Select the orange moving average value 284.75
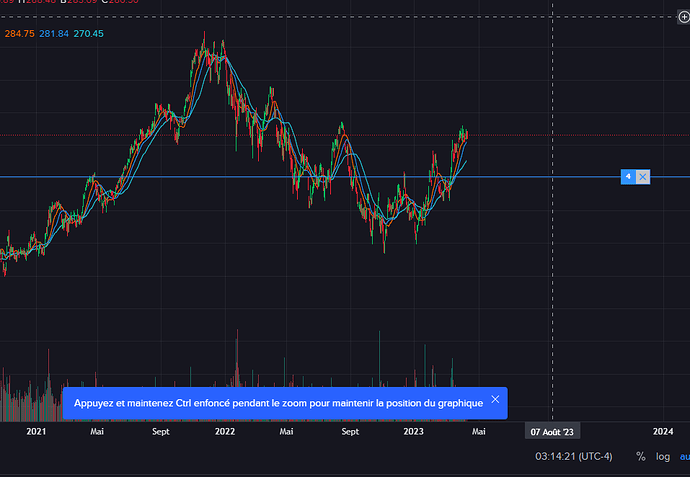Screen dimensions: 690x477 [x=19, y=34]
